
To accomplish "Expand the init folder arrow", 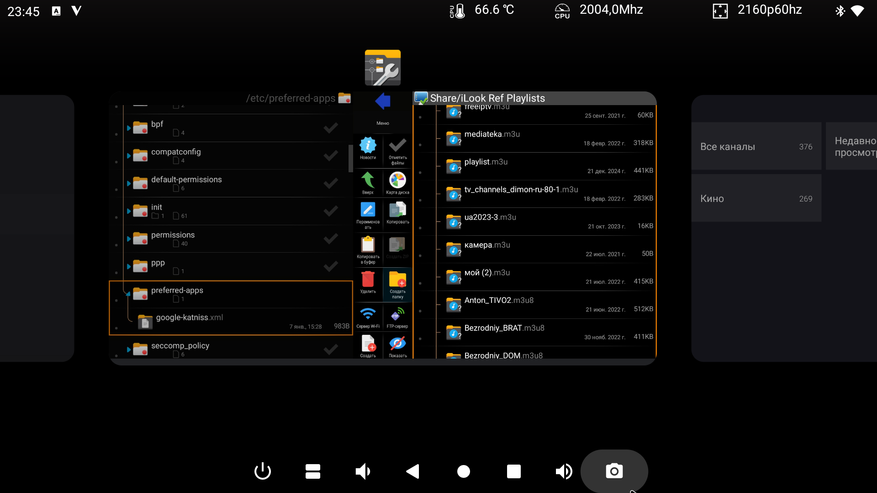I will pos(129,211).
